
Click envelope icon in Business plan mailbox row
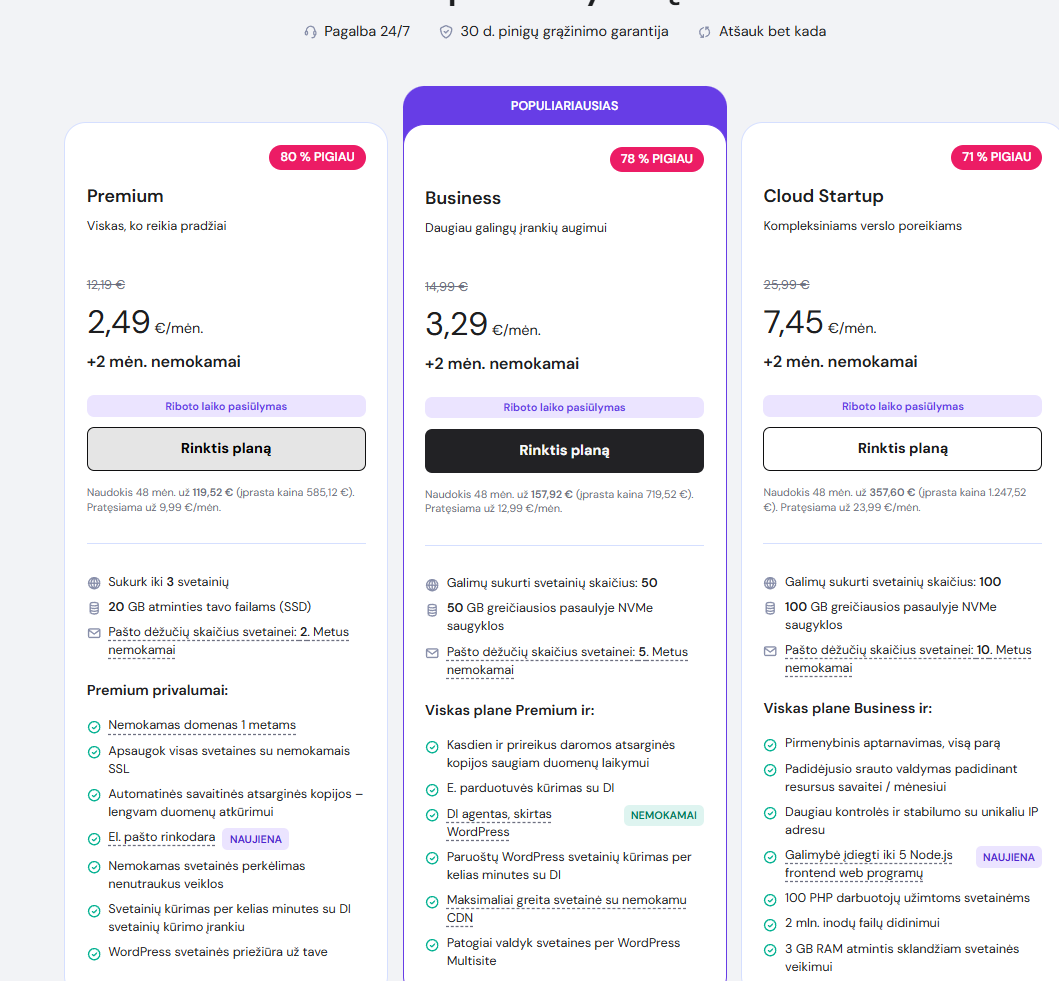pos(432,653)
